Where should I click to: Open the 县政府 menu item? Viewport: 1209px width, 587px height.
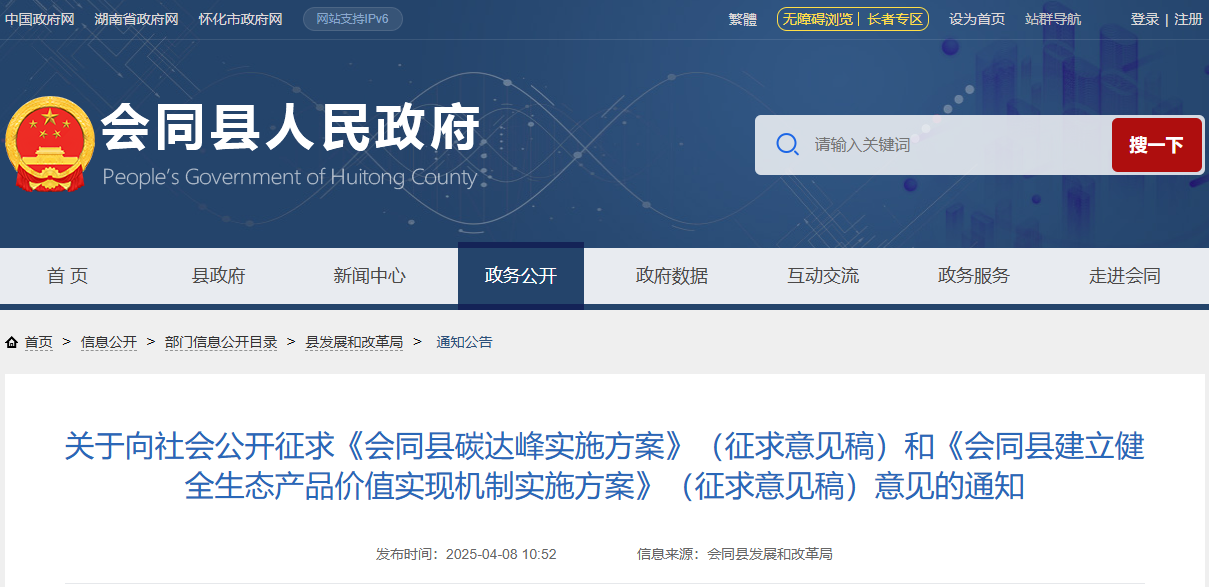coord(218,276)
